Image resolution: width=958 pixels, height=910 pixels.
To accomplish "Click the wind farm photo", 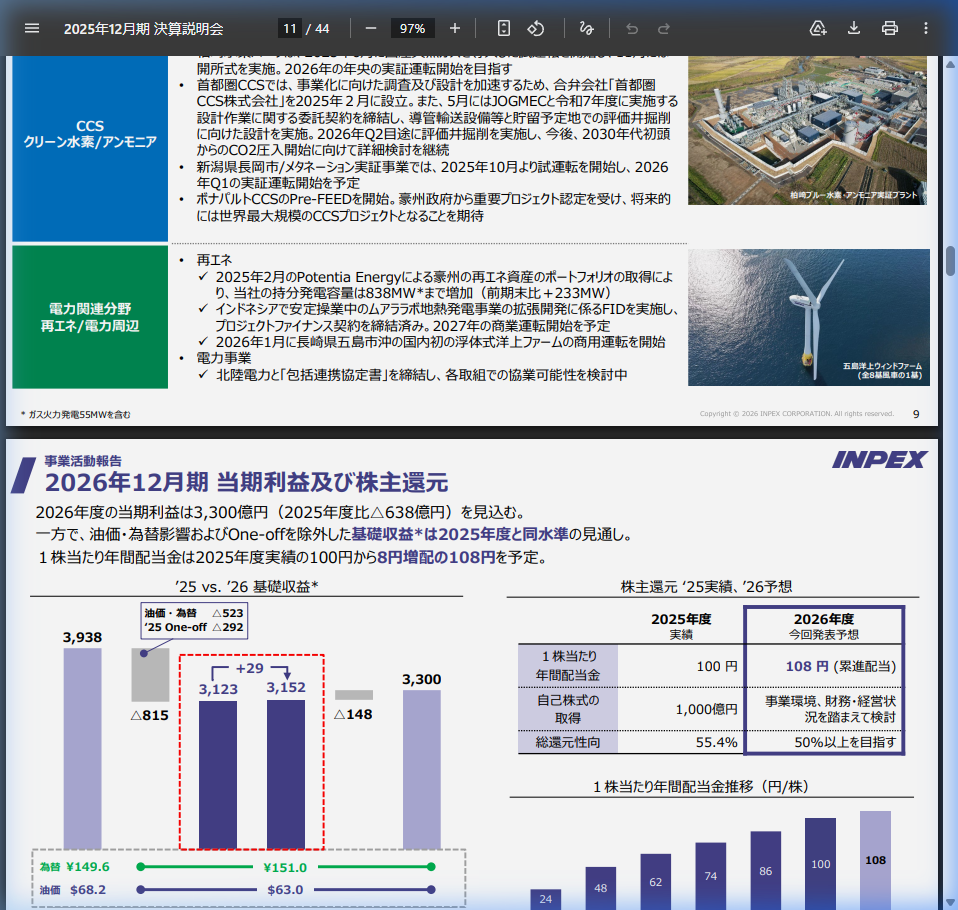I will coord(808,317).
